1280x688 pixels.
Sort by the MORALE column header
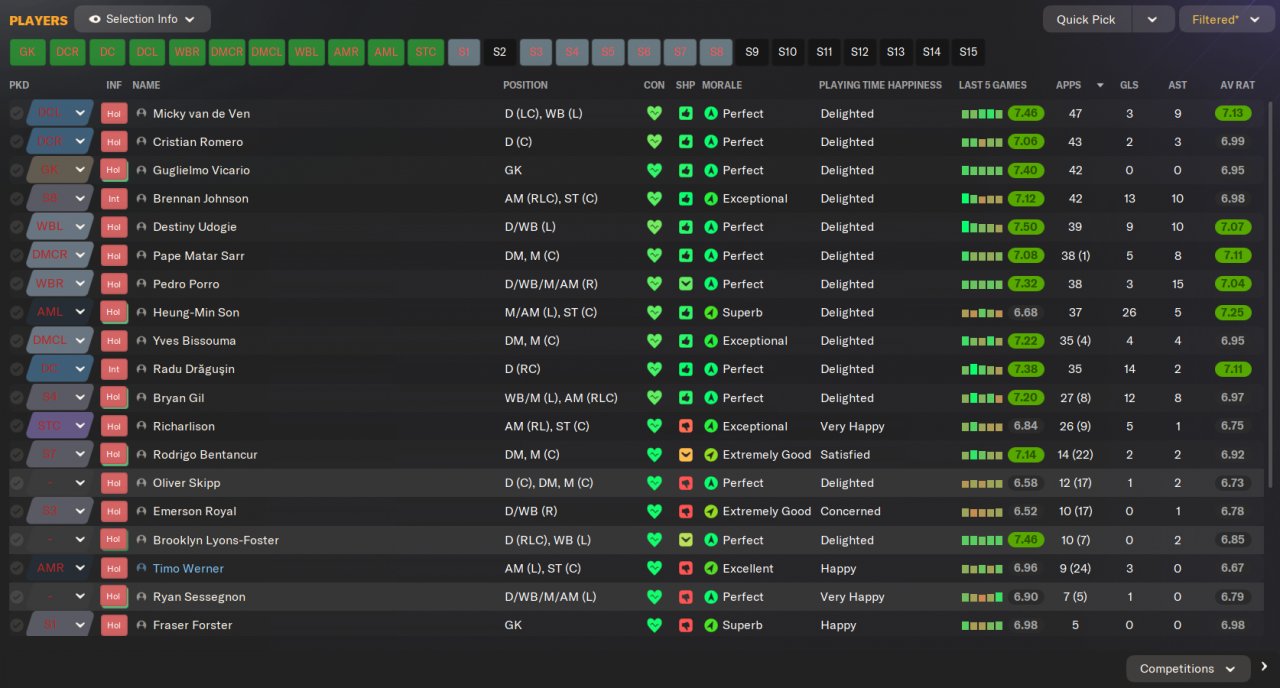722,85
